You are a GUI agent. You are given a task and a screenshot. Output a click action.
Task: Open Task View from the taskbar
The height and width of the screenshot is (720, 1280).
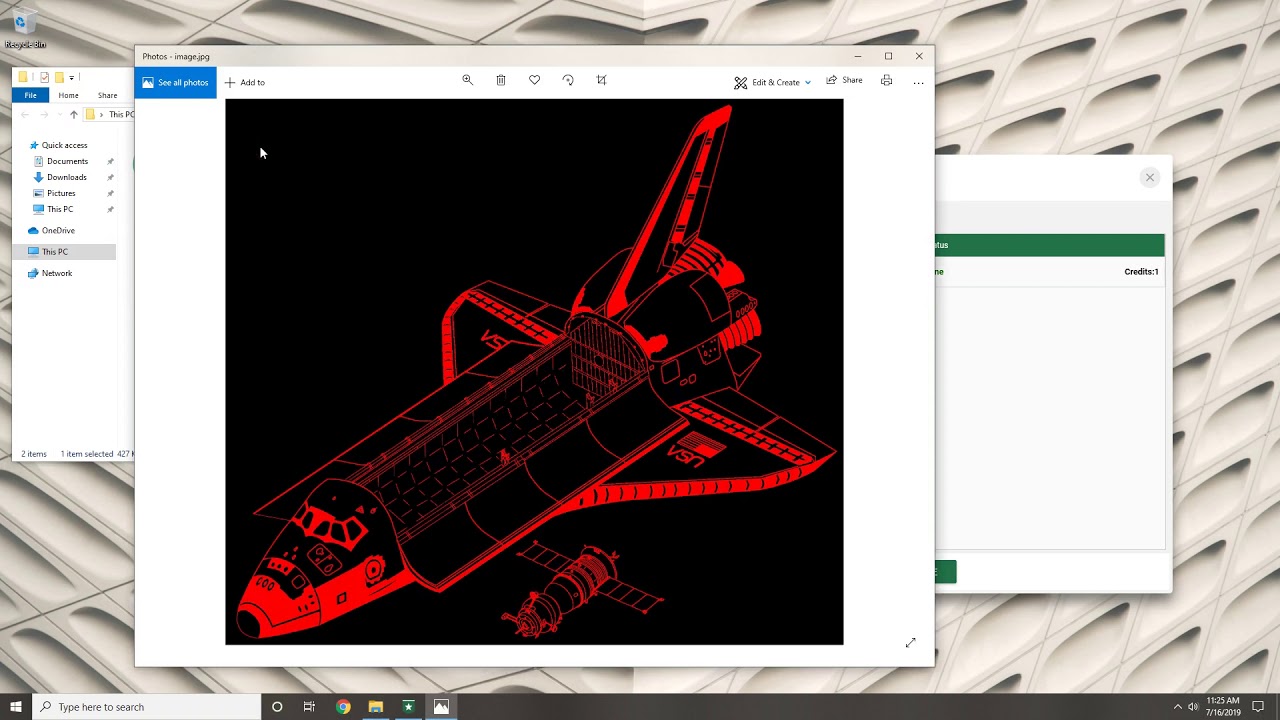pyautogui.click(x=309, y=706)
